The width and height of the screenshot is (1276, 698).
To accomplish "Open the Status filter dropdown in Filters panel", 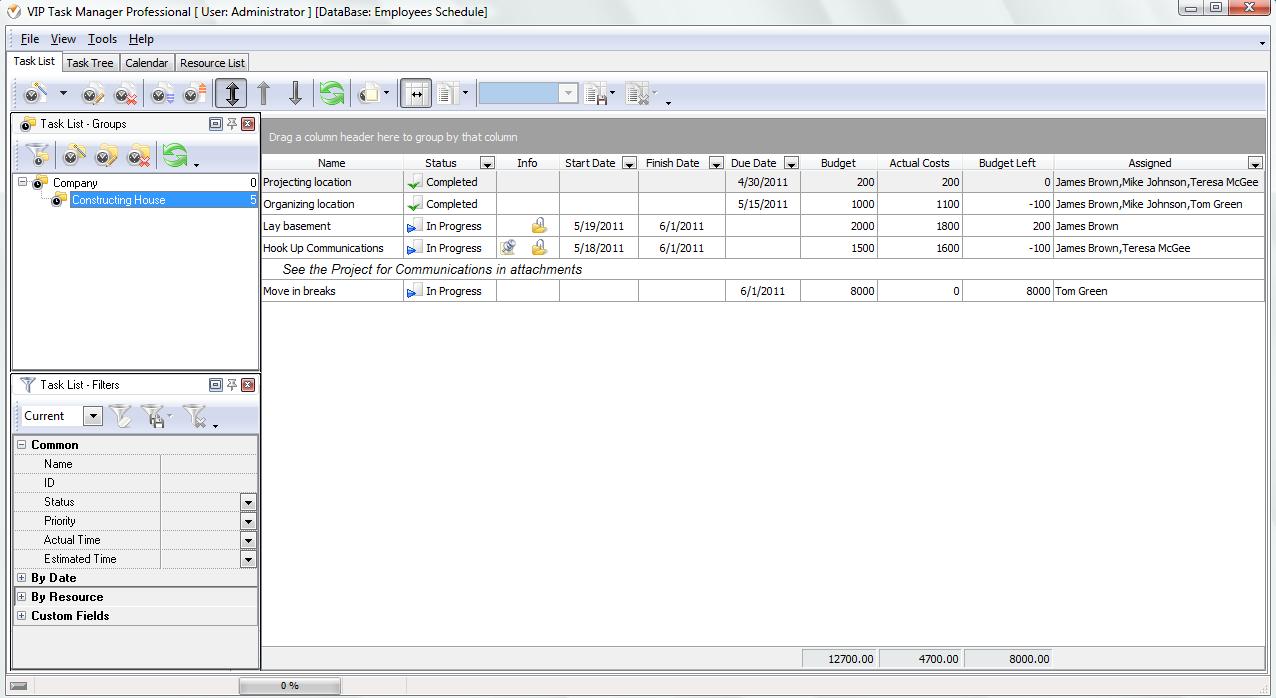I will (x=248, y=502).
